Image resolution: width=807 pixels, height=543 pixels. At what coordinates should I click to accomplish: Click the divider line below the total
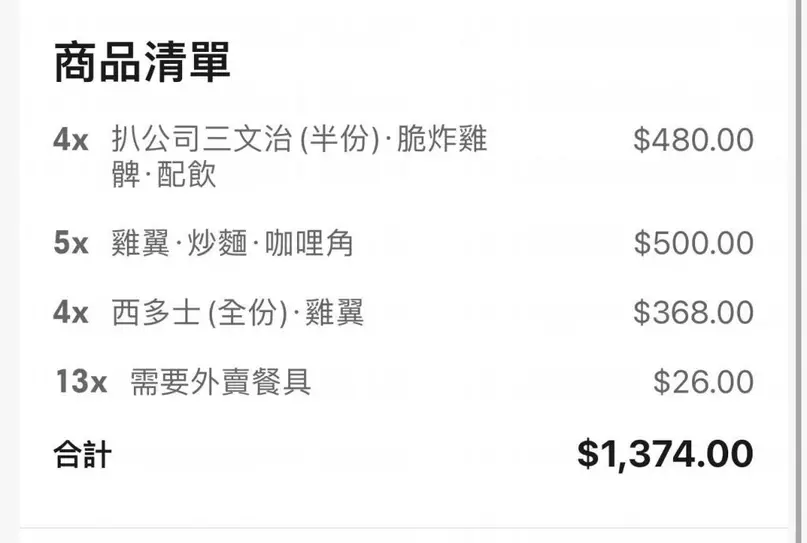point(404,528)
